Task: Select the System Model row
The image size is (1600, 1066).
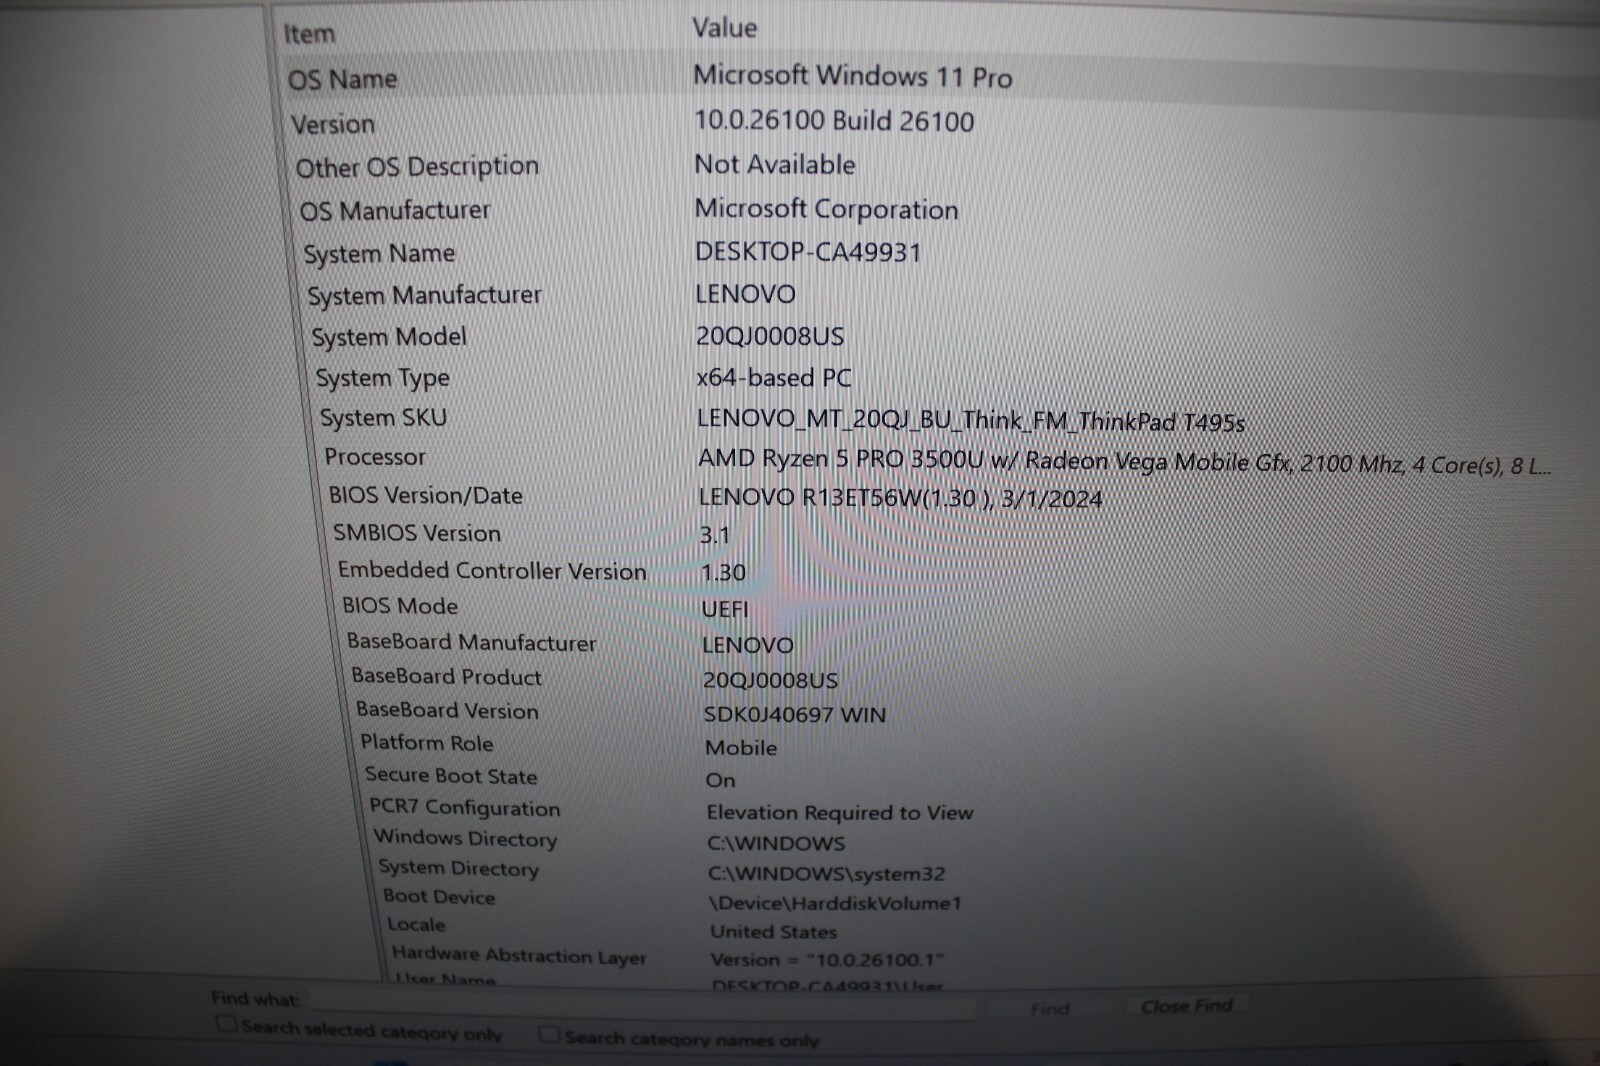Action: click(389, 338)
